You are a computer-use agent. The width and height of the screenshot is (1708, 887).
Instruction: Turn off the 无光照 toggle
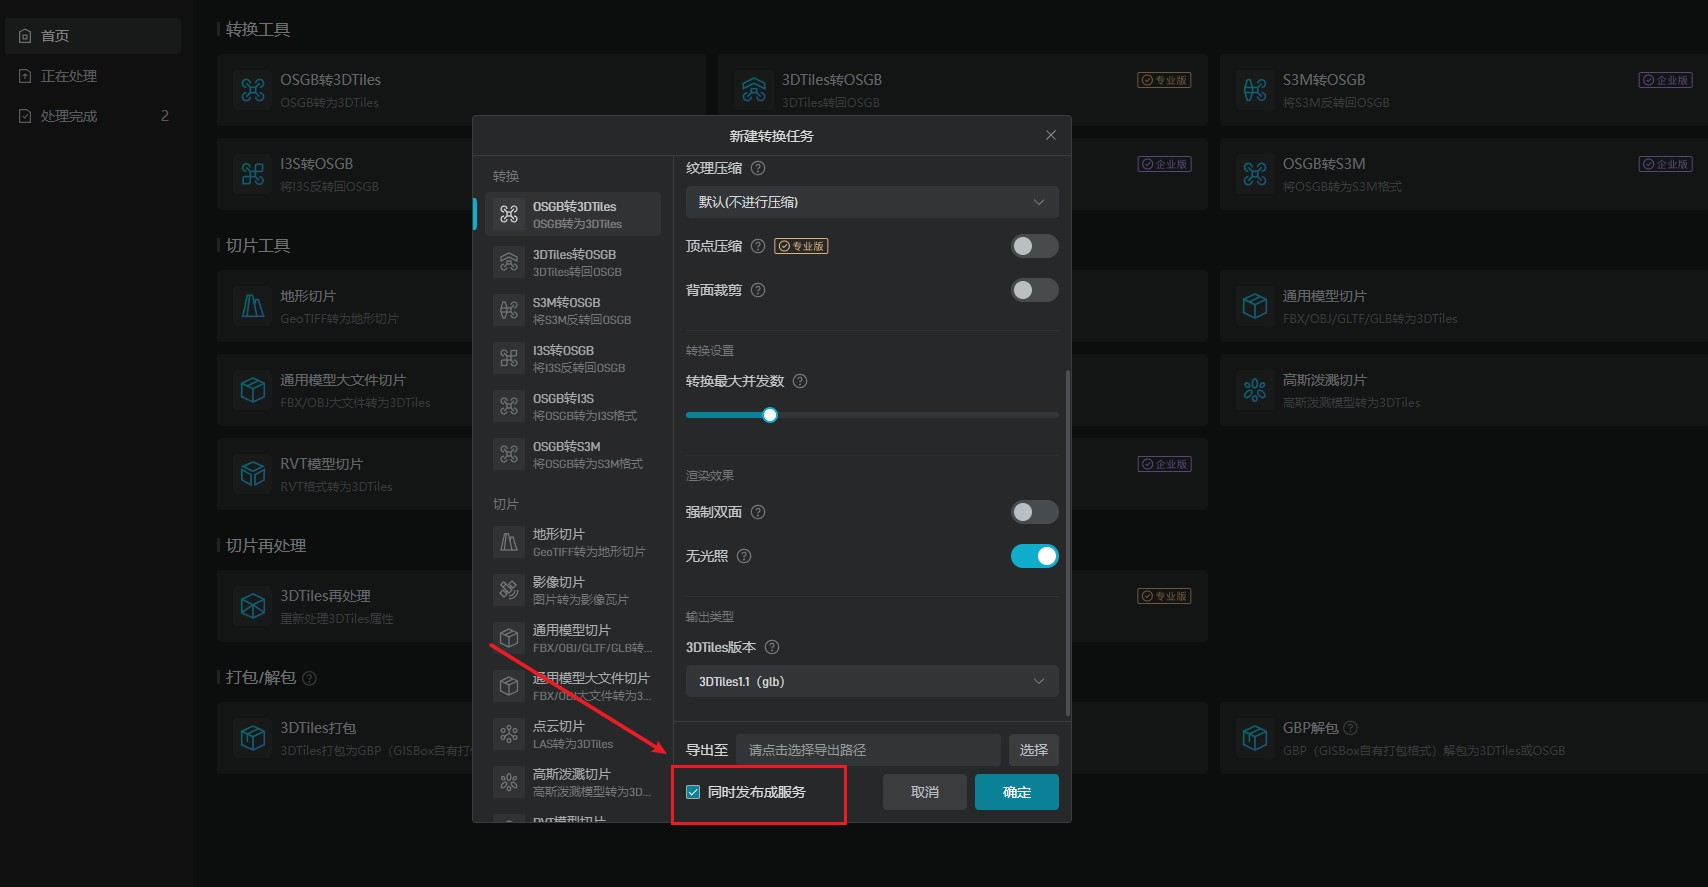(1034, 556)
